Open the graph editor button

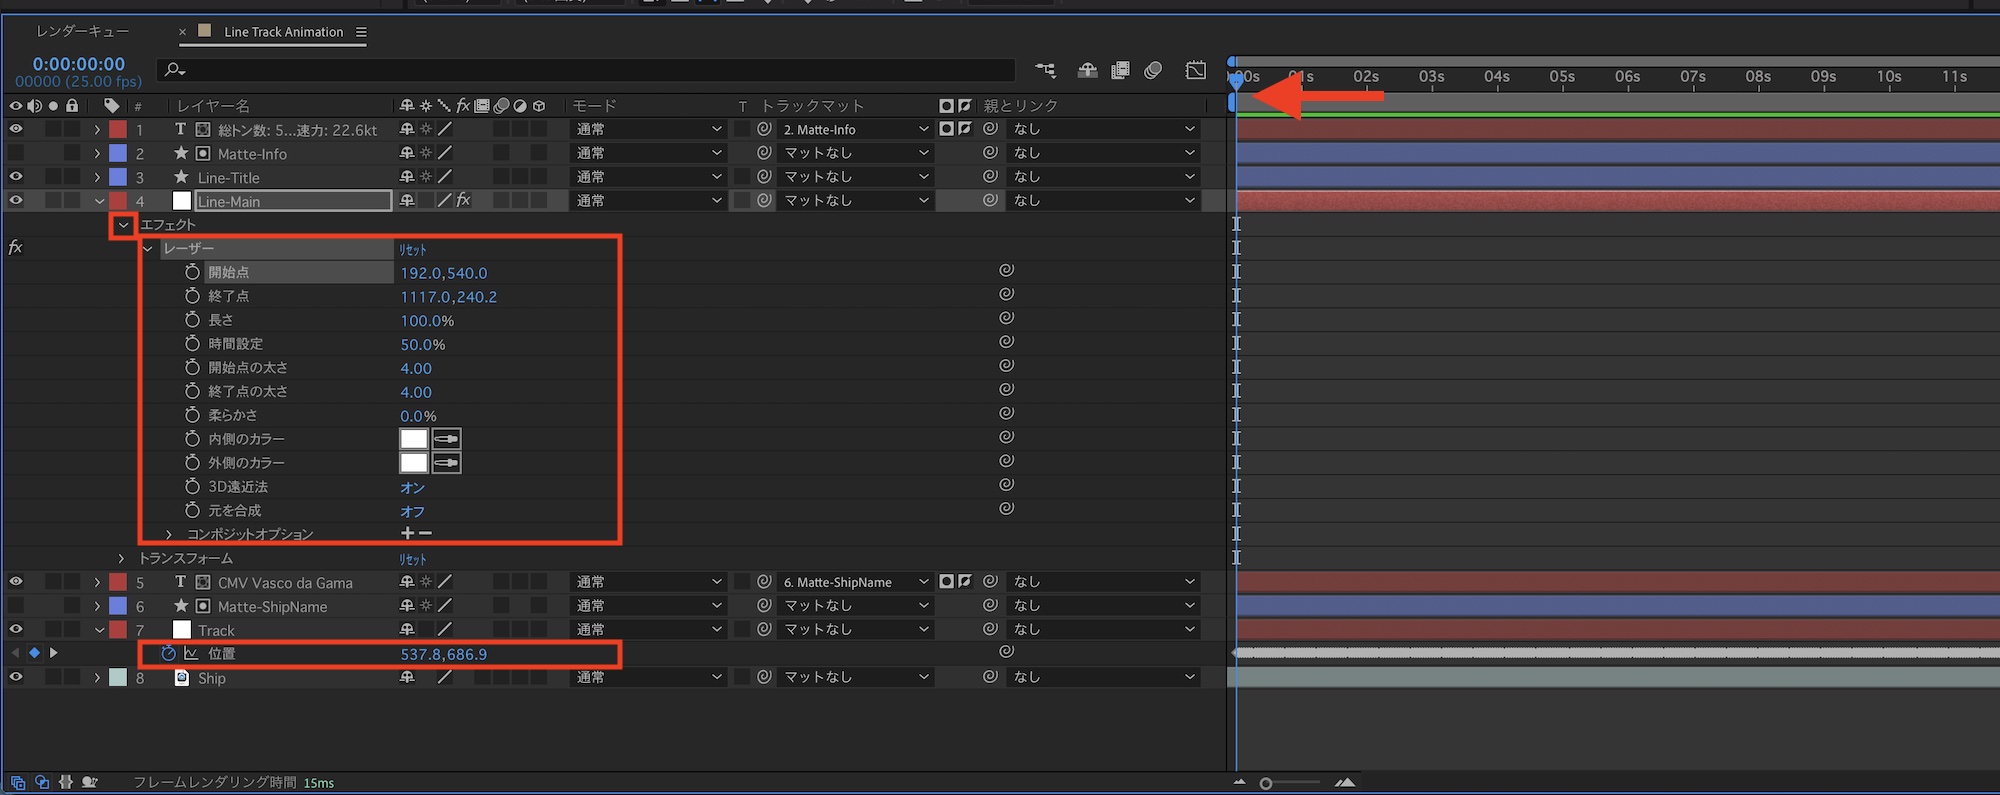pyautogui.click(x=1196, y=70)
